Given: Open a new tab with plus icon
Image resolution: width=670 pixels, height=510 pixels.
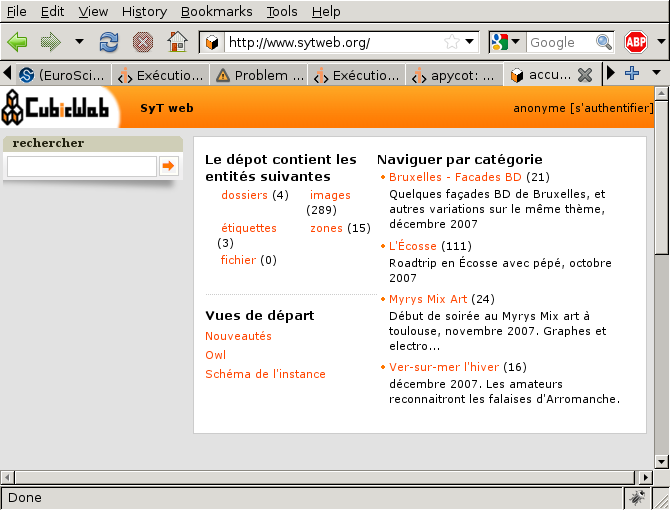Looking at the screenshot, I should tap(632, 74).
